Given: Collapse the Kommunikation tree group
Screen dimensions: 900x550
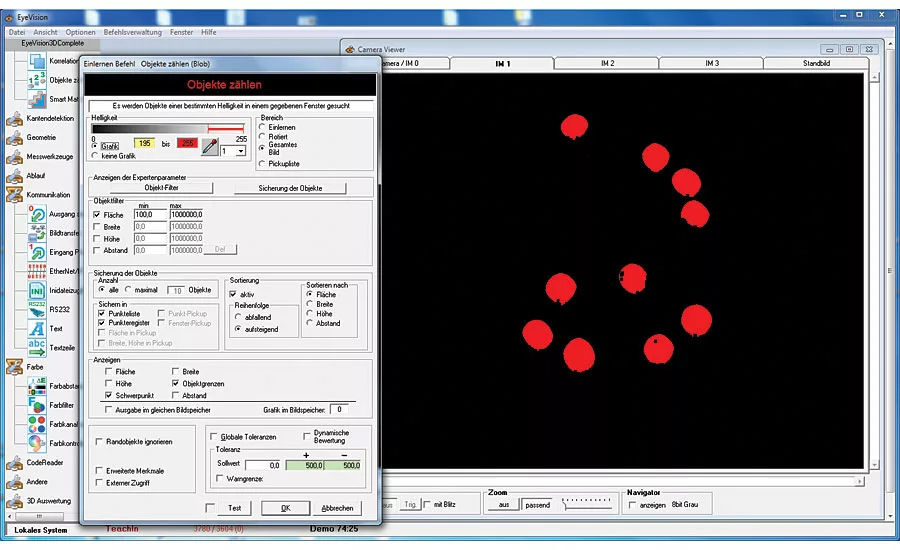Looking at the screenshot, I should tap(14, 195).
